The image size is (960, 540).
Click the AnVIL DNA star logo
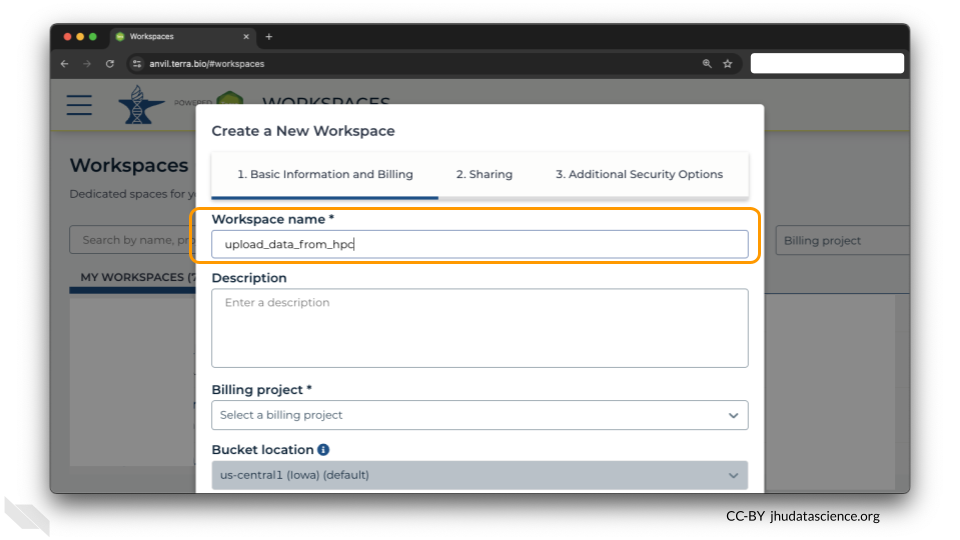(140, 105)
